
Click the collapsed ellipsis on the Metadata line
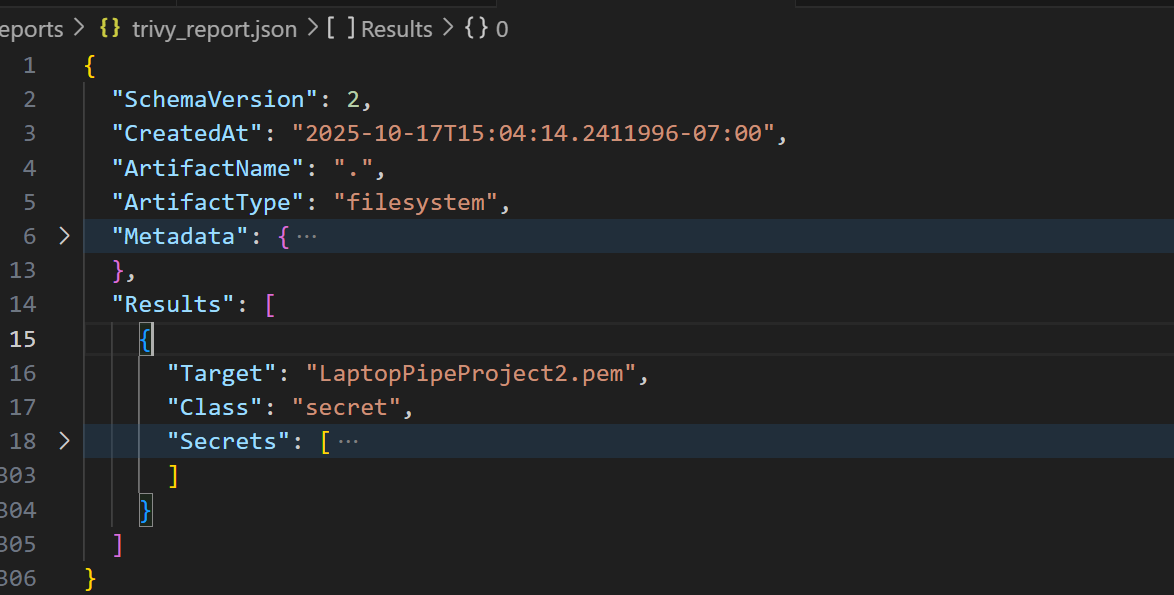(306, 236)
